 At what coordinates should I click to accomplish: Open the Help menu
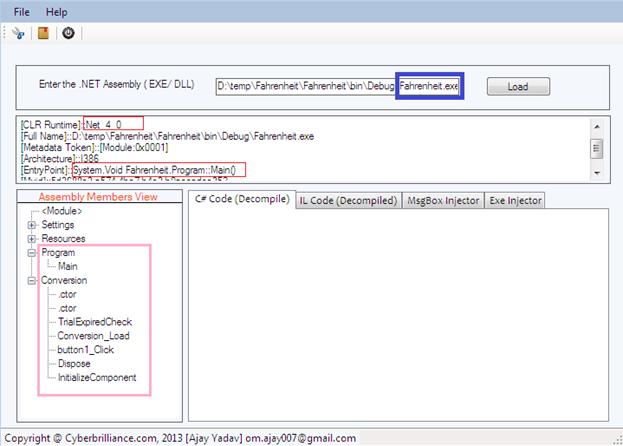[x=57, y=12]
